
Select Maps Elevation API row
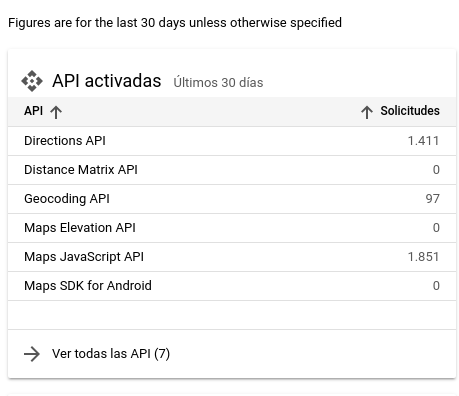tap(232, 228)
